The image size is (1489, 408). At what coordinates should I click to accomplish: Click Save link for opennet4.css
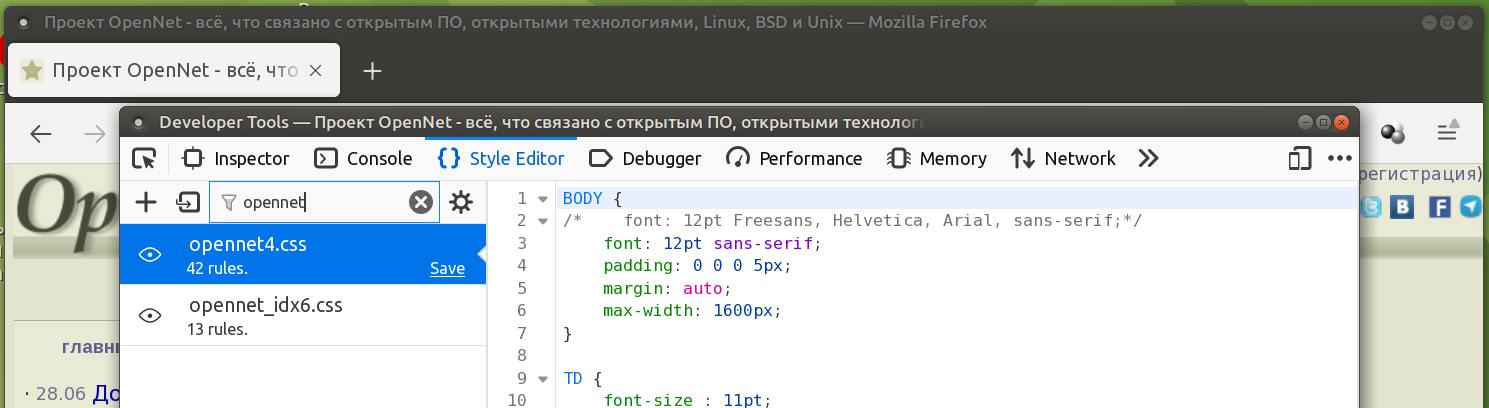[x=447, y=268]
